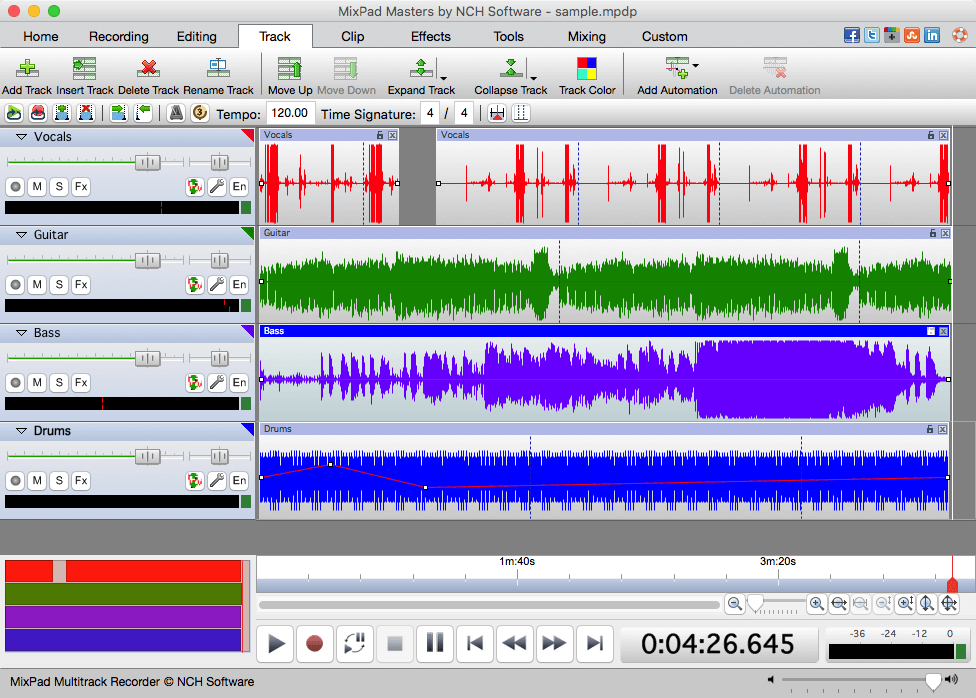The height and width of the screenshot is (698, 976).
Task: Open Fx for the Drums track
Action: (81, 480)
